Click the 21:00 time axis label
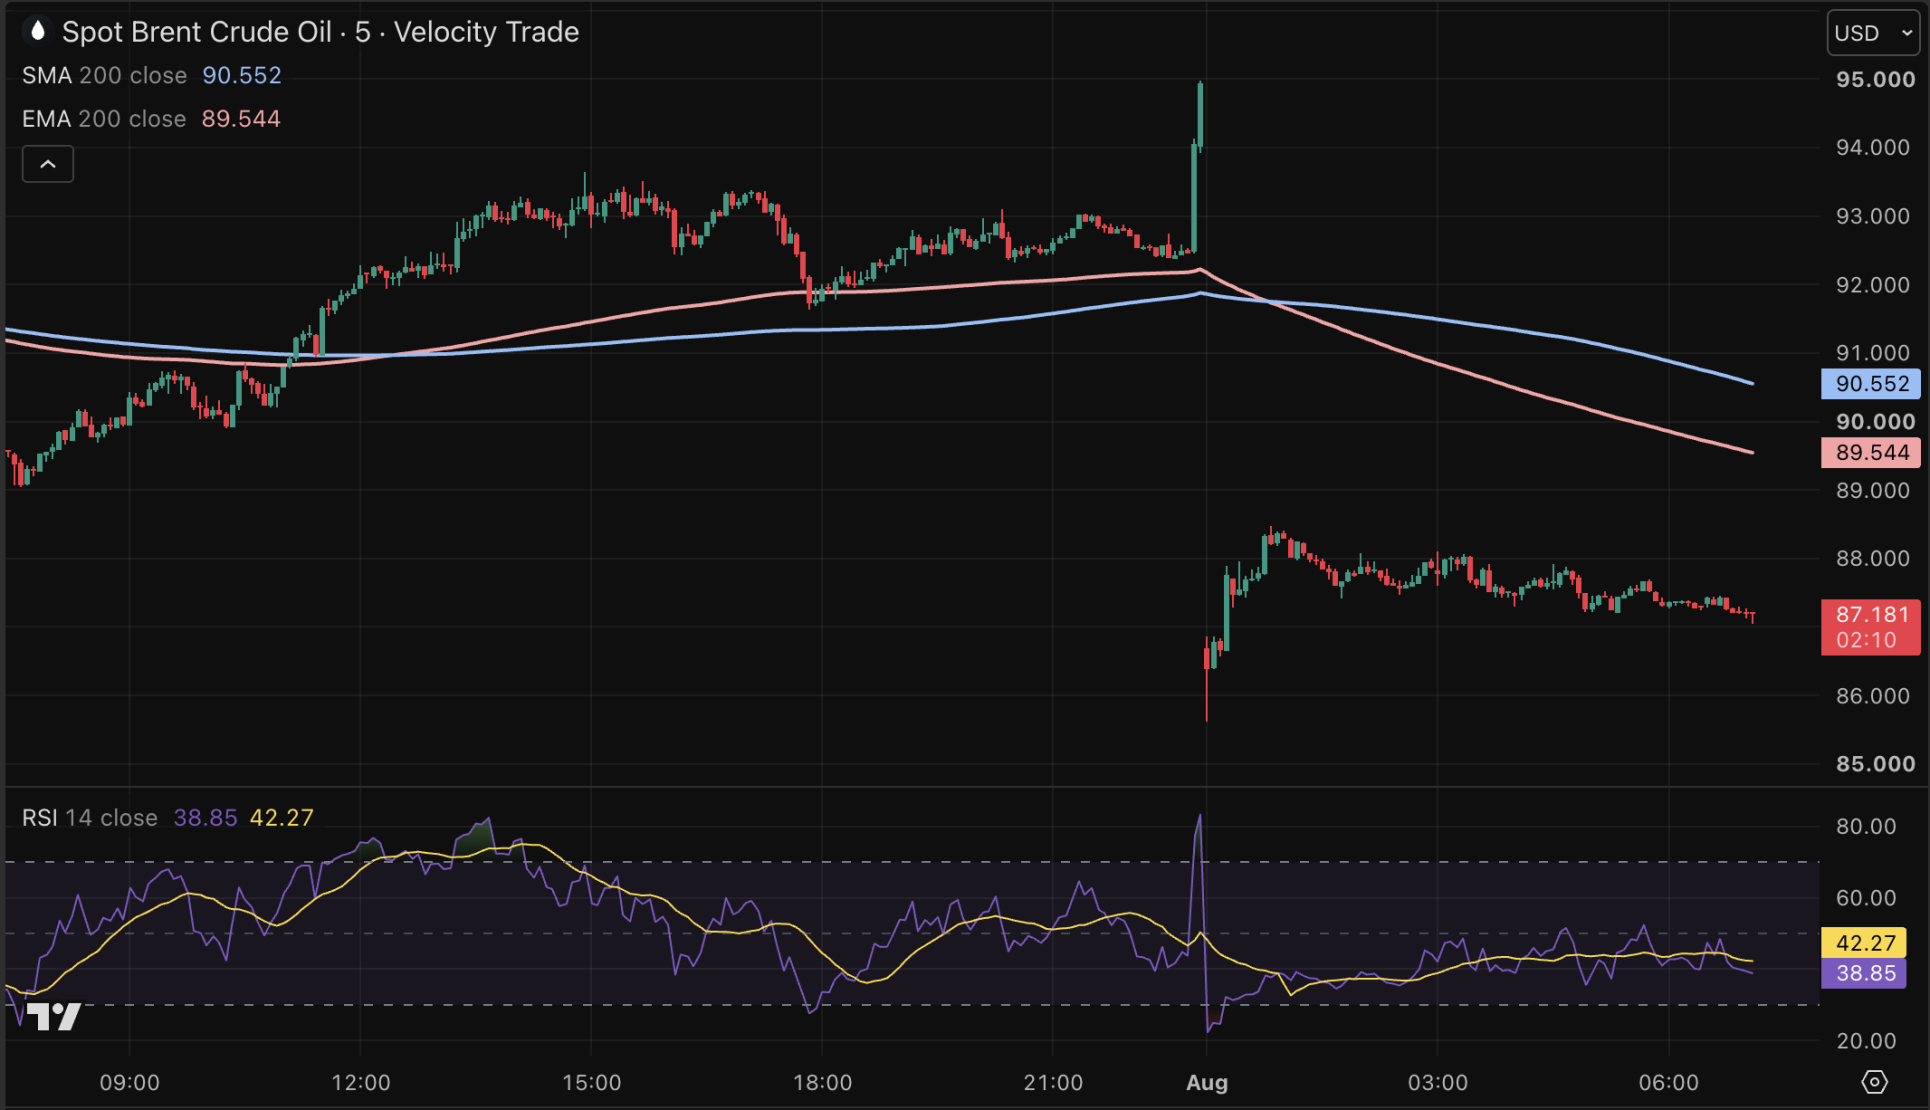1930x1110 pixels. pyautogui.click(x=1053, y=1083)
